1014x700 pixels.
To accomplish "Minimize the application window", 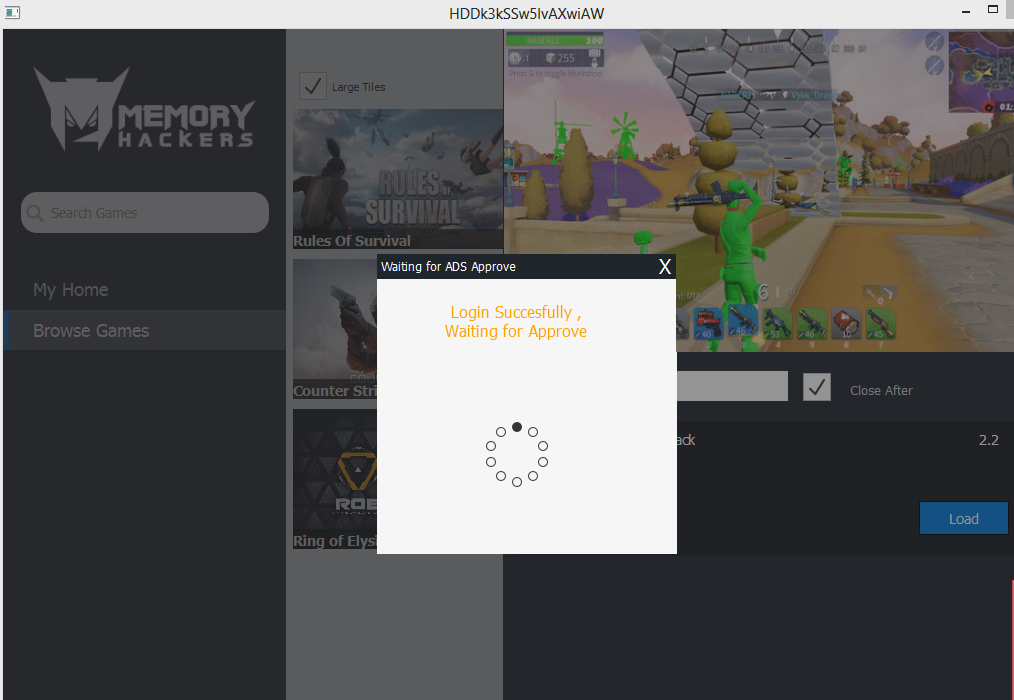I will click(965, 11).
